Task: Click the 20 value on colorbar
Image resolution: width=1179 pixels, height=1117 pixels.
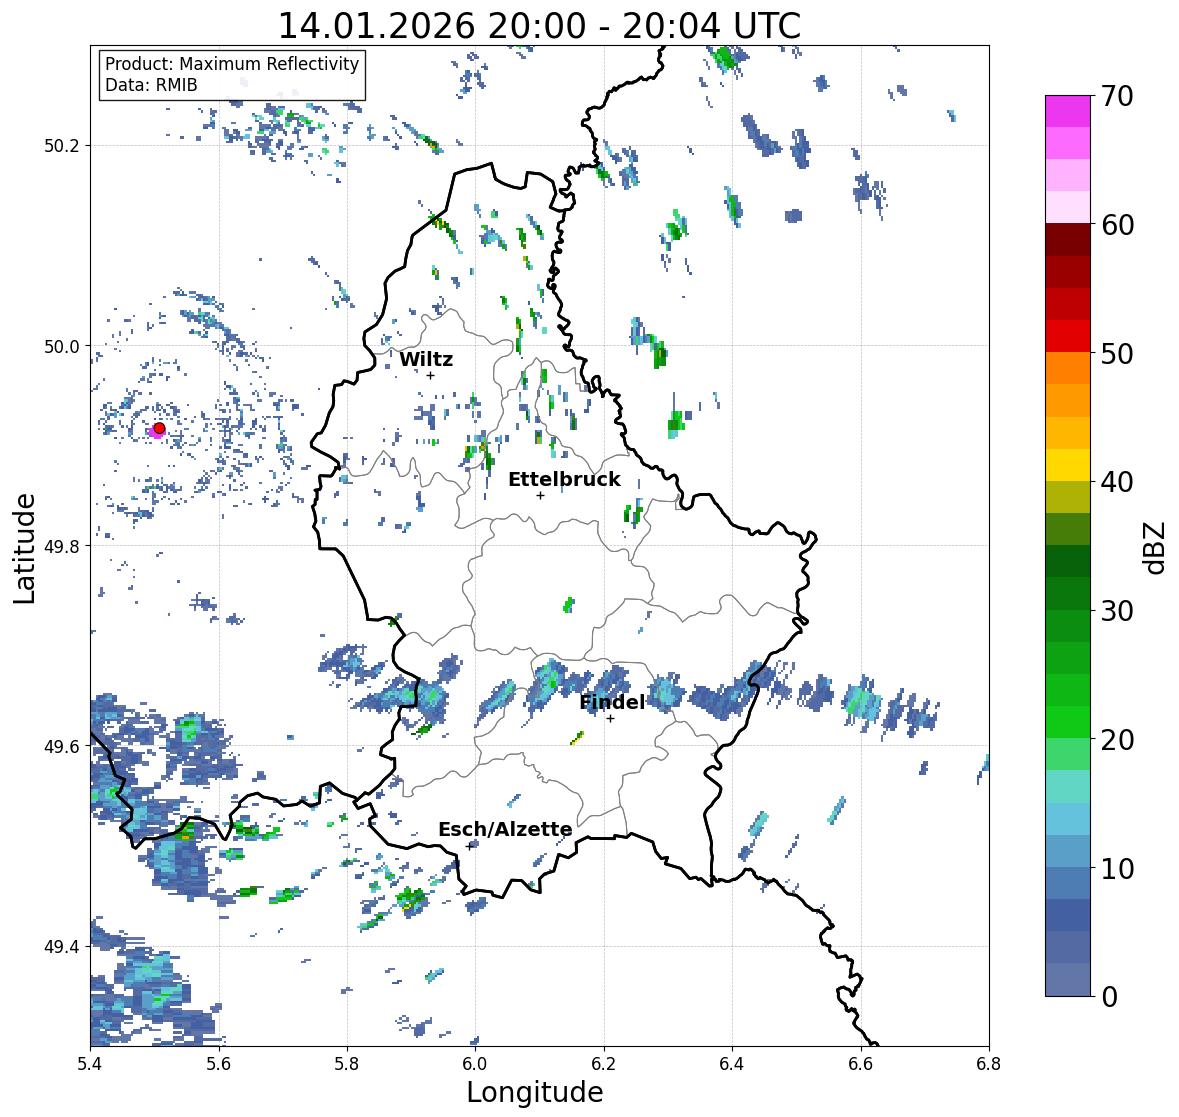Action: 1117,740
